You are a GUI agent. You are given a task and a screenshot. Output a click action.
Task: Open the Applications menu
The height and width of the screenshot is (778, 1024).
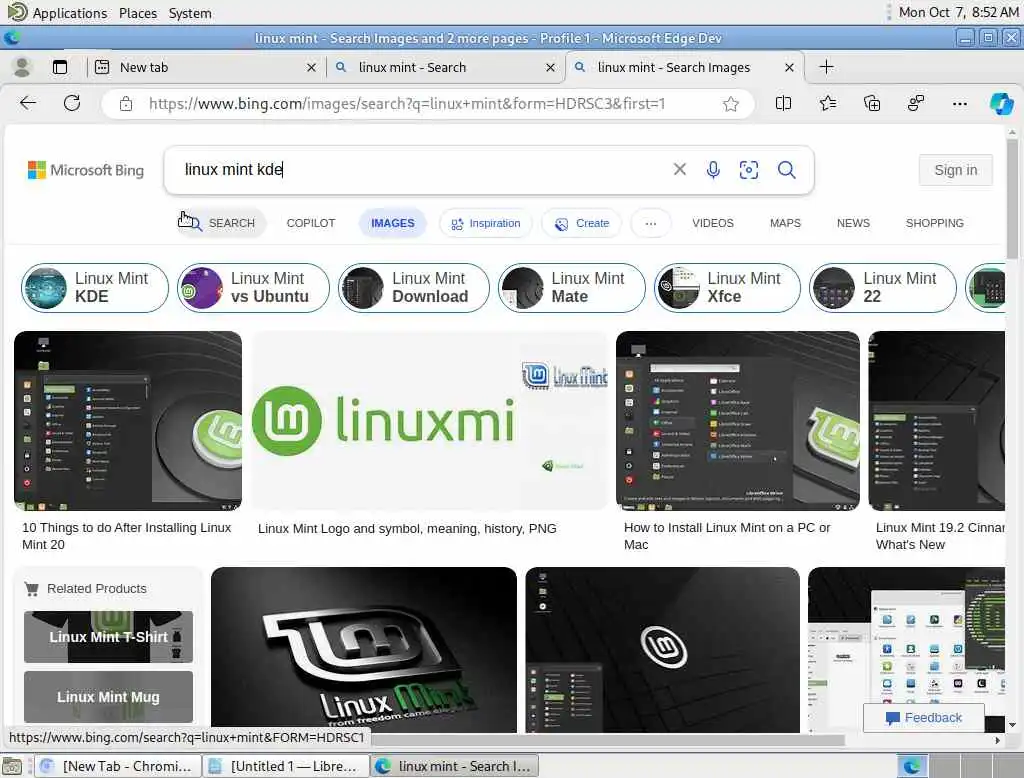point(57,12)
